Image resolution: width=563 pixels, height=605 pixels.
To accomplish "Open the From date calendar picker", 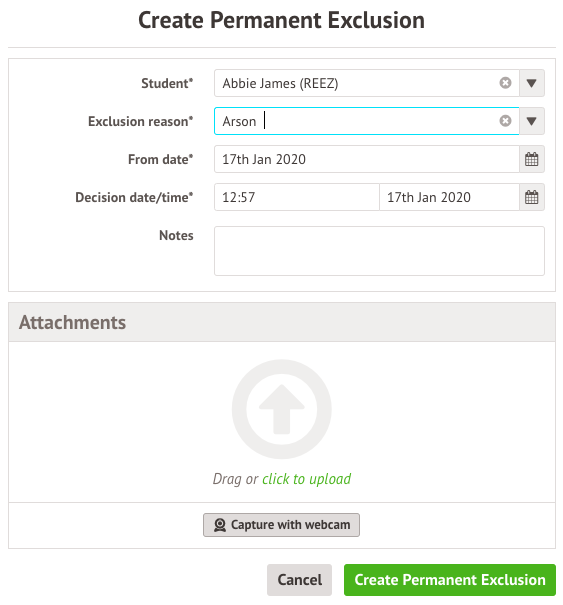I will [x=531, y=159].
